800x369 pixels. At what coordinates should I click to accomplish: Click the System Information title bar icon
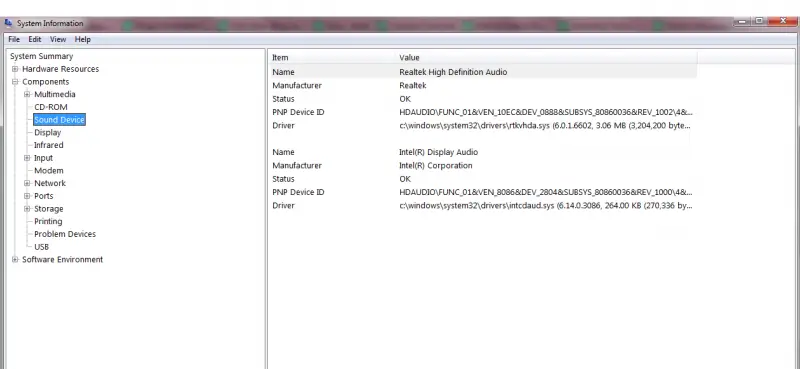(8, 23)
